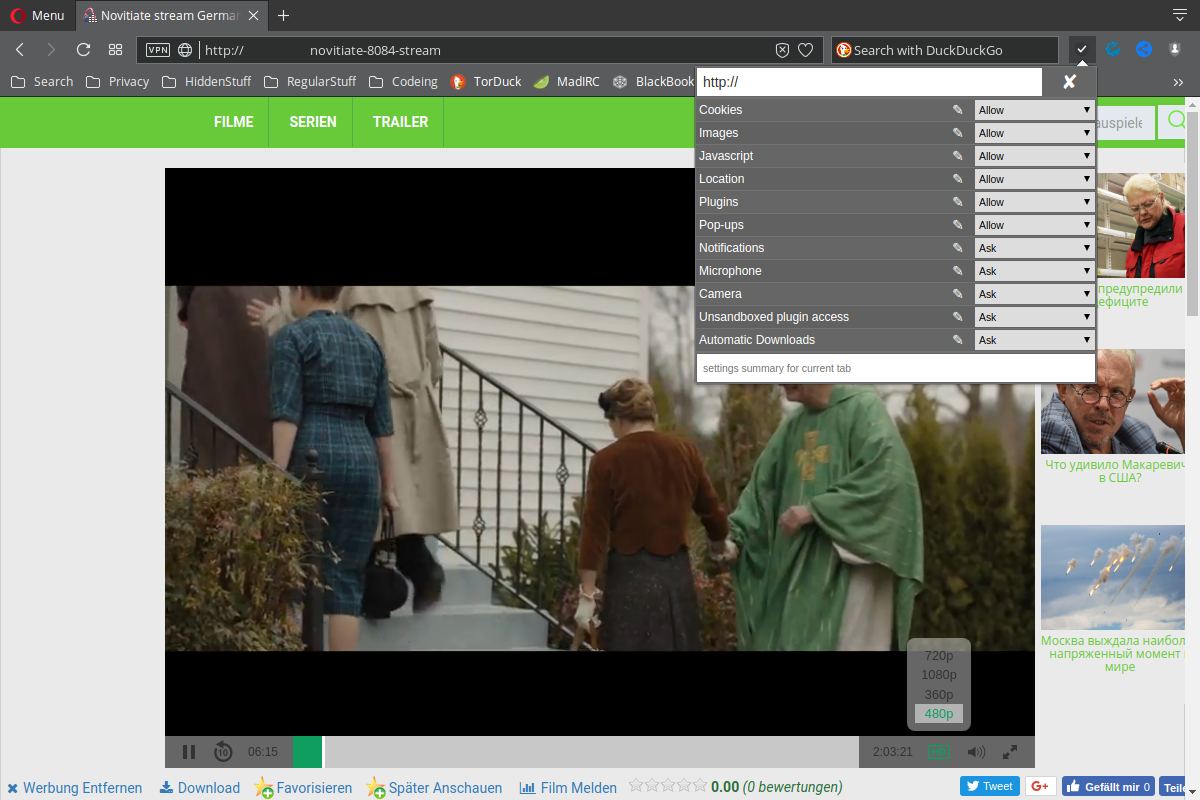Click the edit pencil for Camera
Viewport: 1200px width, 800px height.
click(x=958, y=294)
